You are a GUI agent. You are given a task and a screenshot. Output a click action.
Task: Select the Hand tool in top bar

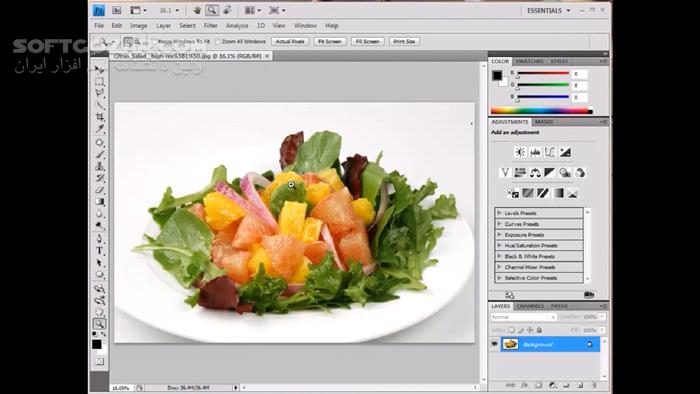[197, 10]
